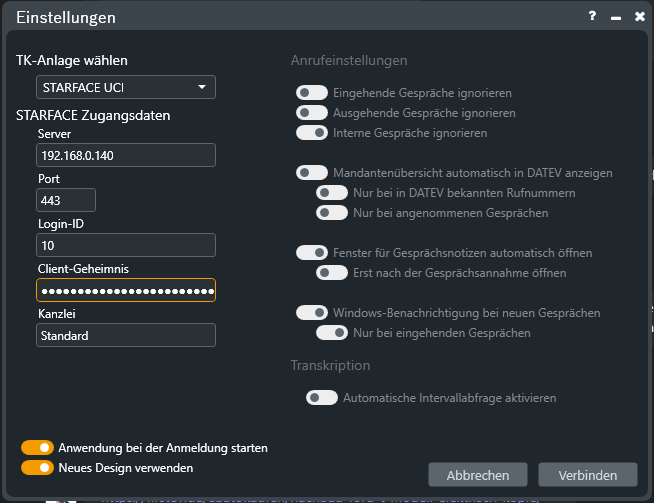
Task: Toggle Ausgehende Gespräche ignorieren
Action: point(312,113)
